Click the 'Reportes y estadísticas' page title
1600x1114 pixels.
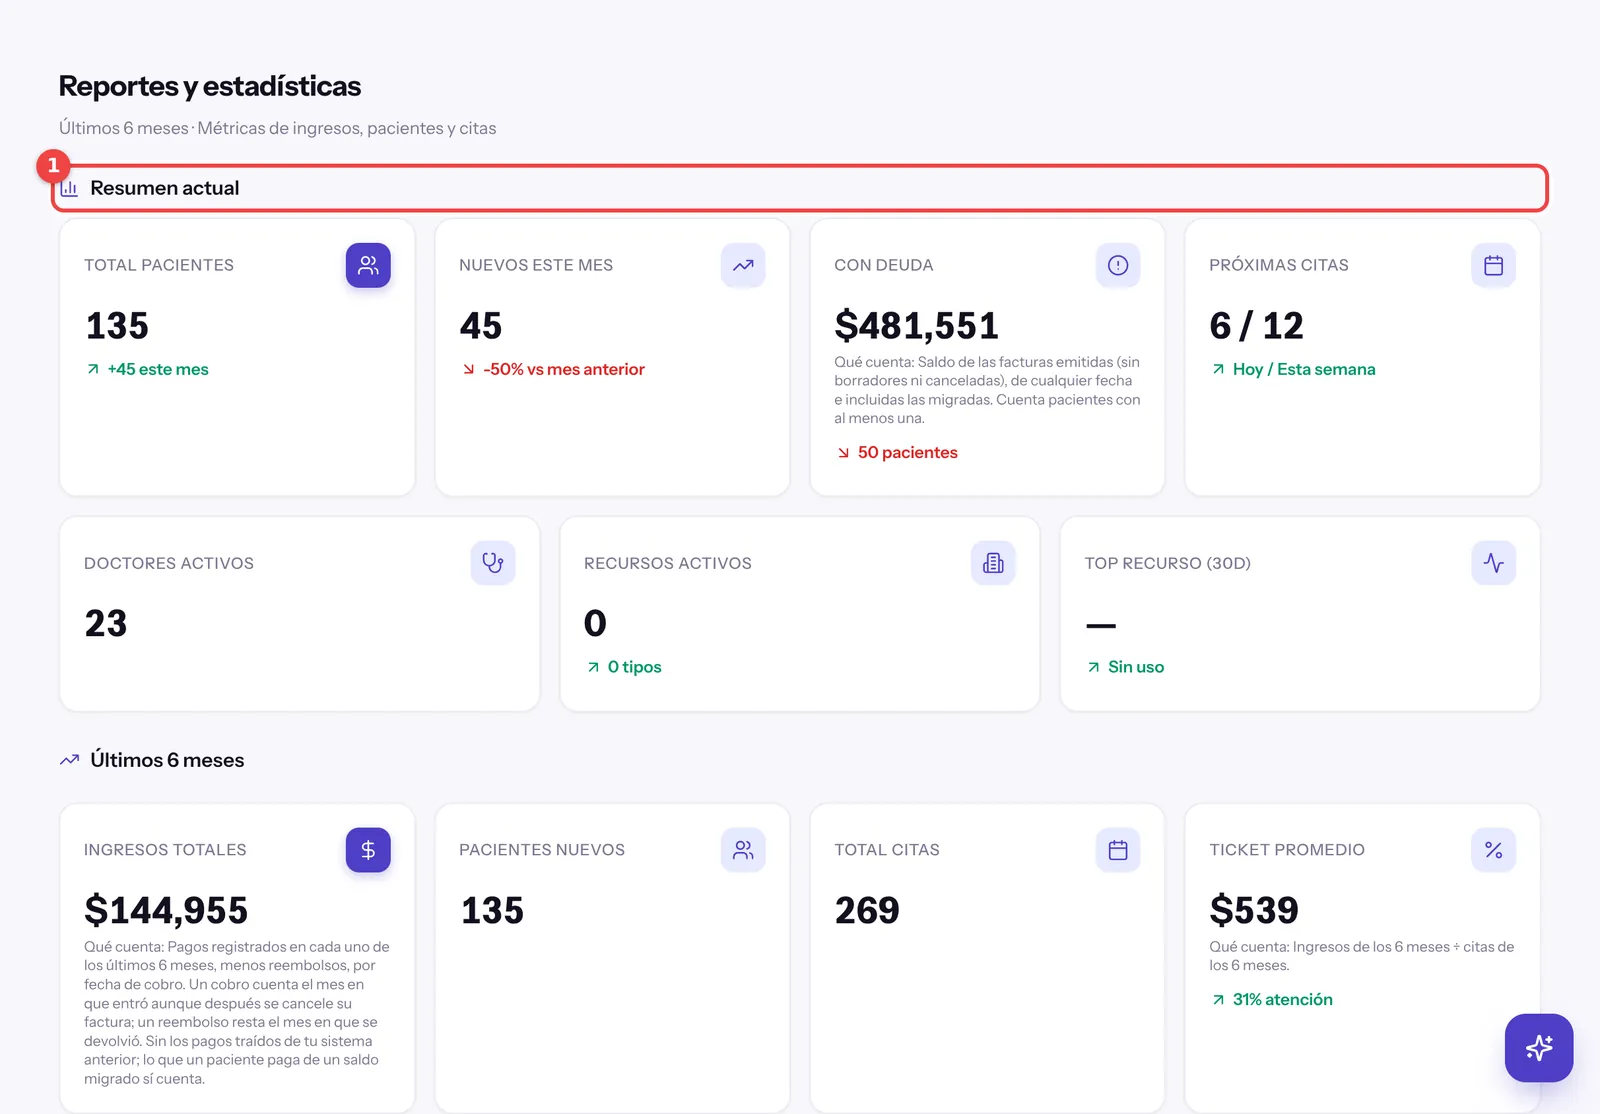[x=210, y=86]
